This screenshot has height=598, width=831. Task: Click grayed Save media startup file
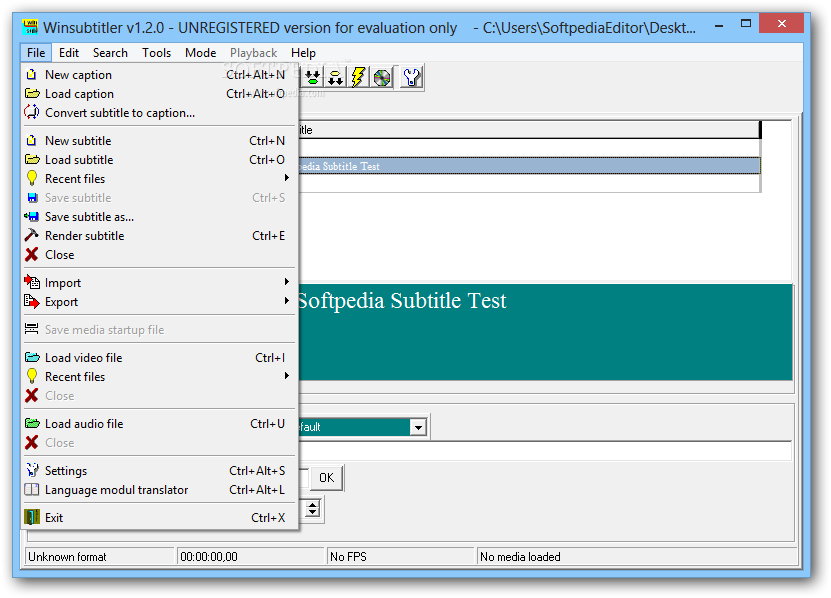click(x=158, y=330)
